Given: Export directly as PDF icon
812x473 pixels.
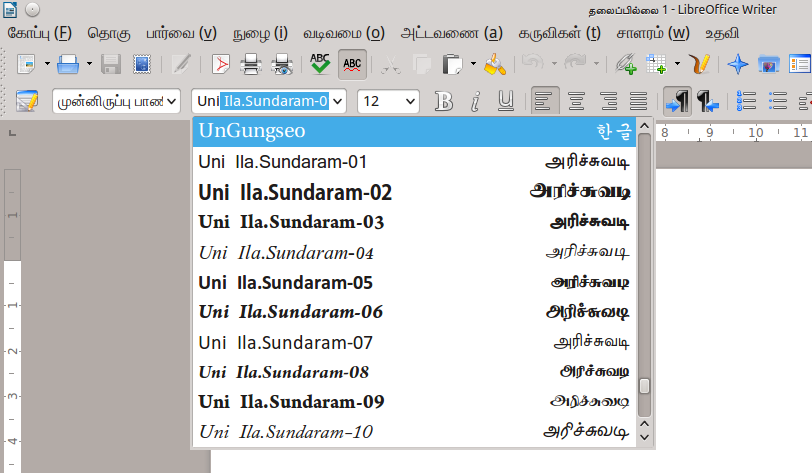Looking at the screenshot, I should [221, 64].
